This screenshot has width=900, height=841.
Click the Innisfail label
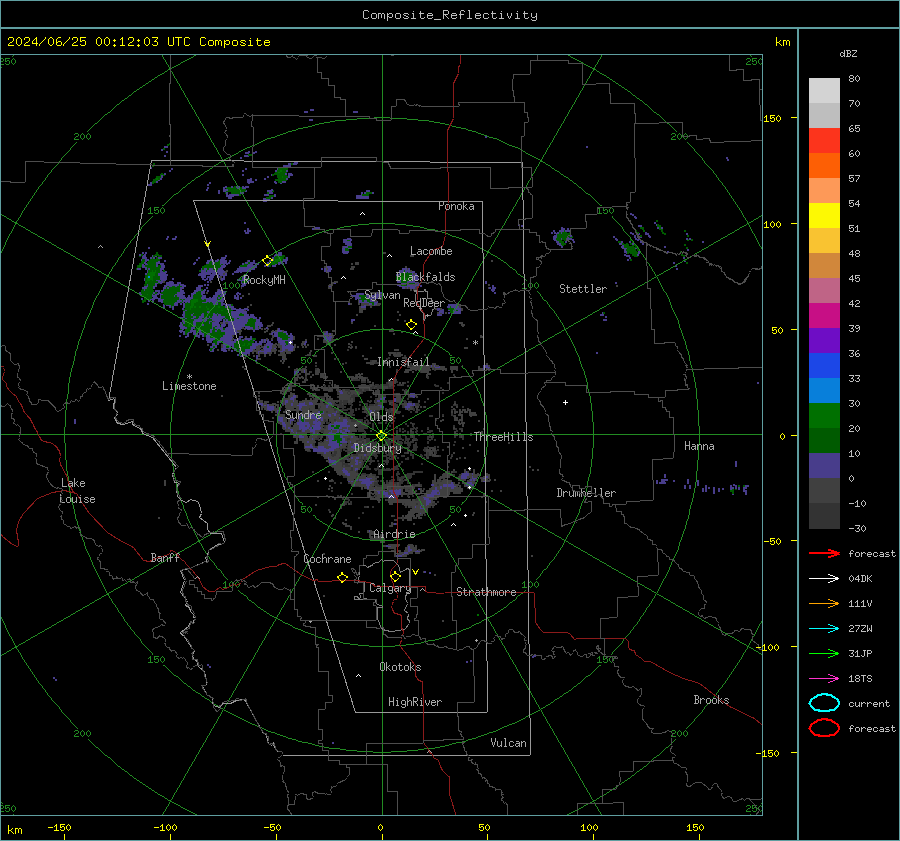tap(403, 362)
